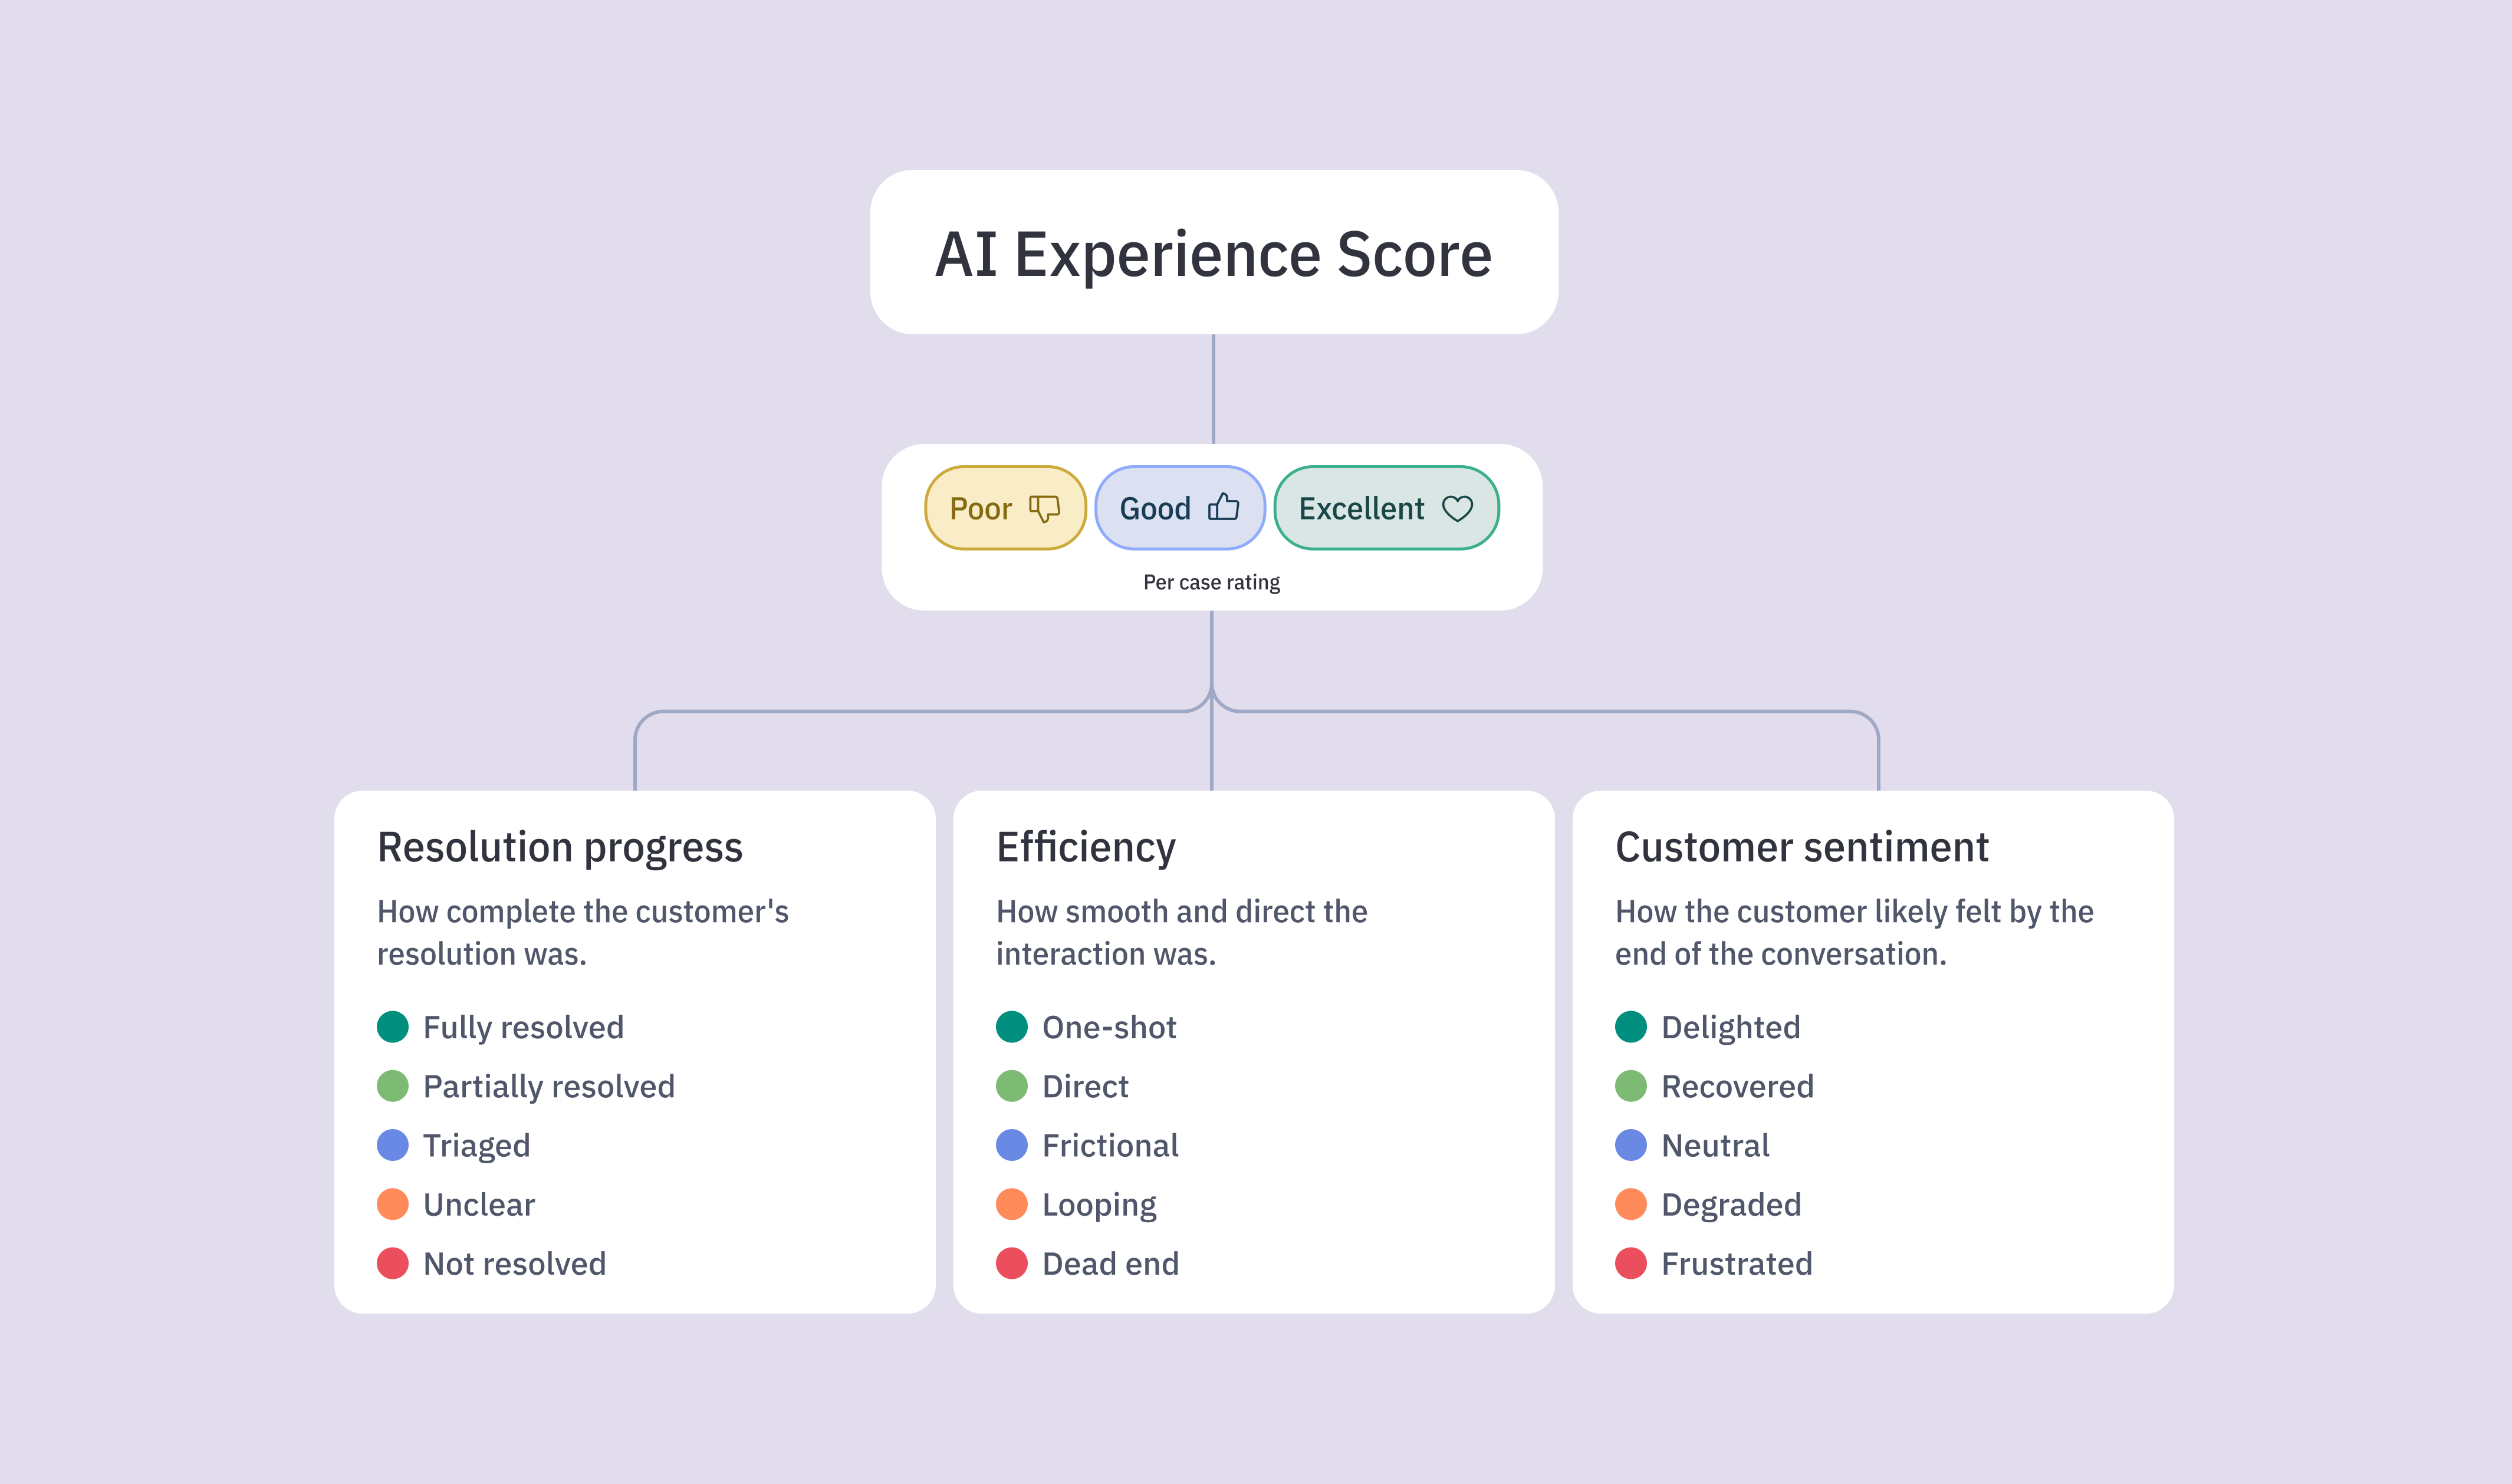Screen dimensions: 2512x1484
Task: Click the Triaged blue dot
Action: pos(393,1145)
